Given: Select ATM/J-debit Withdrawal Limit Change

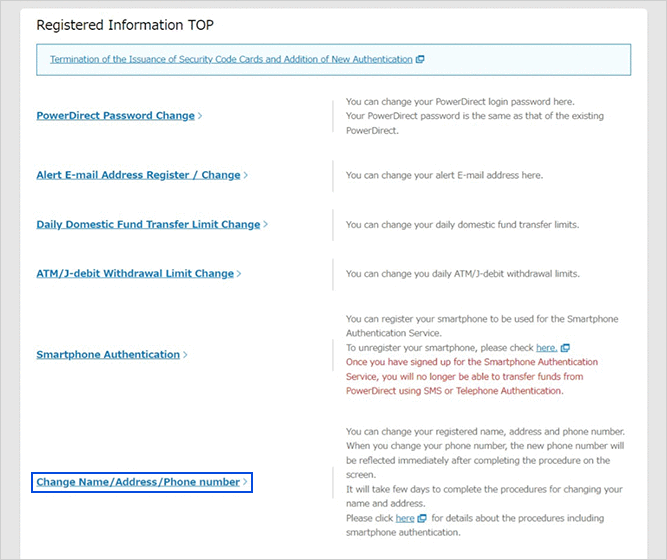Looking at the screenshot, I should 135,274.
